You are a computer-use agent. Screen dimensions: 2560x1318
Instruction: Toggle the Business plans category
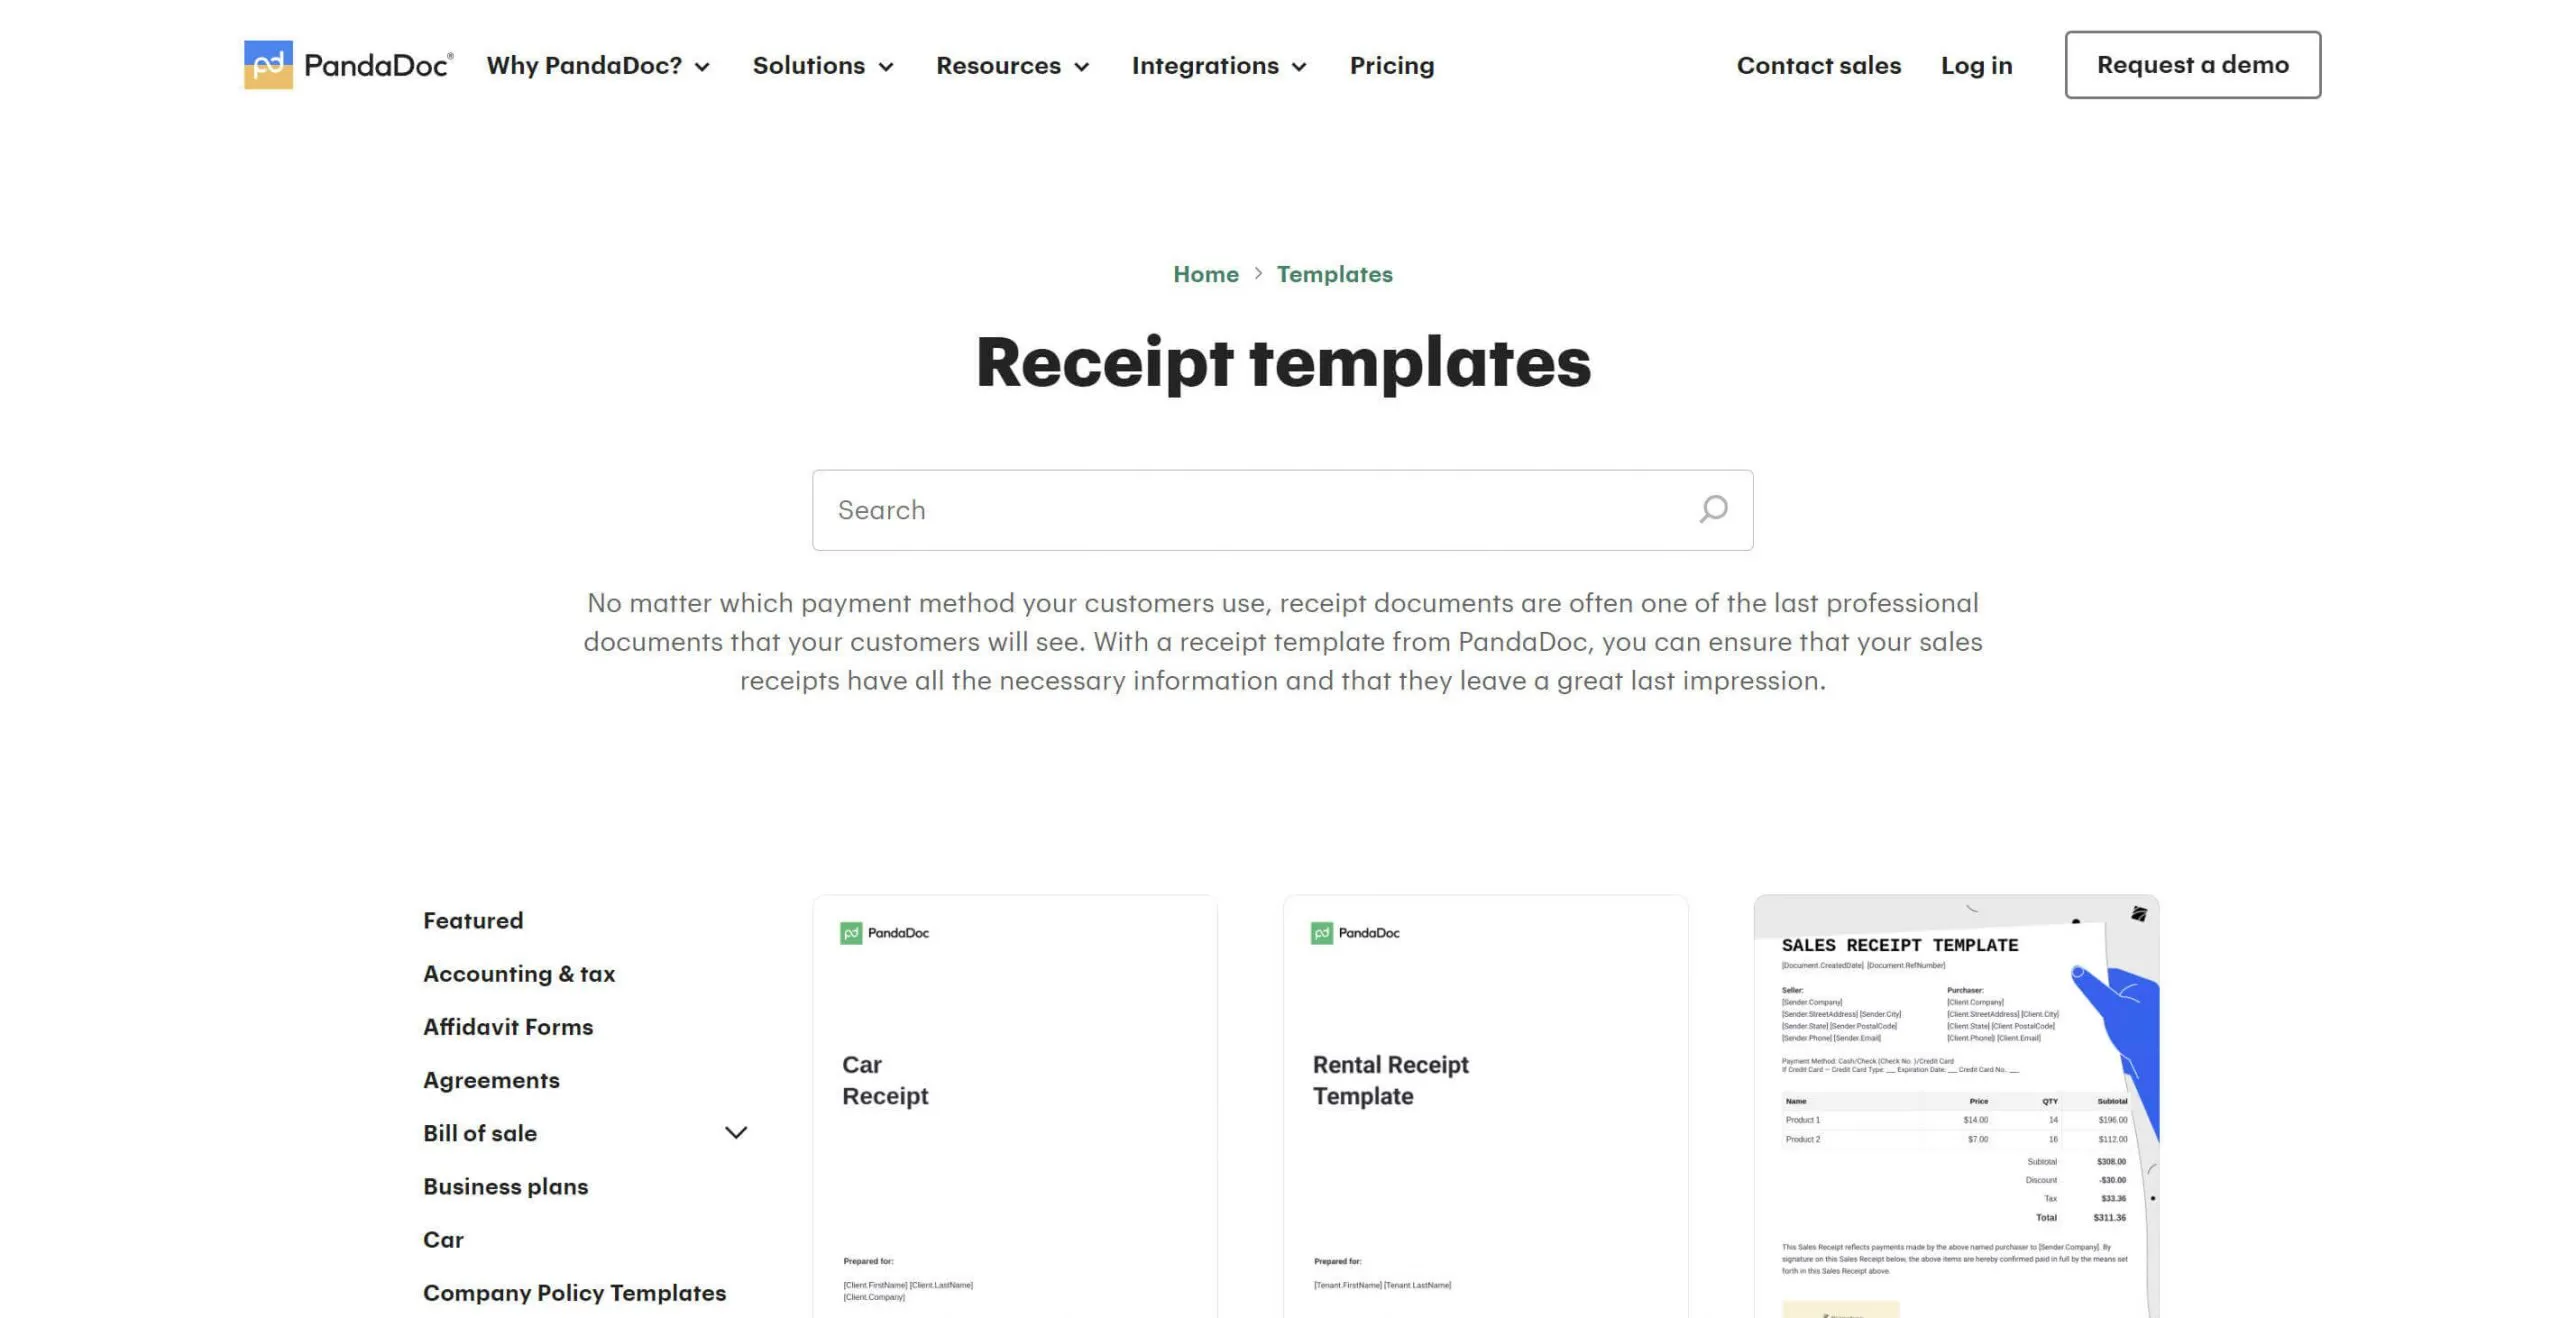pos(504,1185)
